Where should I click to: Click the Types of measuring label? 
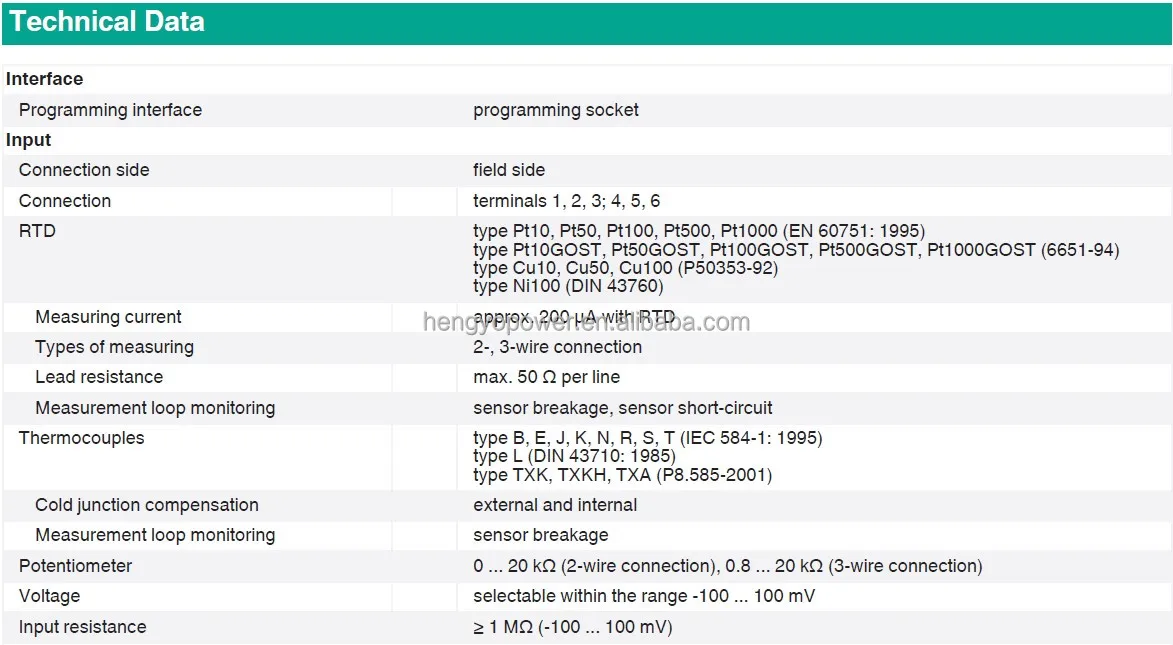114,347
